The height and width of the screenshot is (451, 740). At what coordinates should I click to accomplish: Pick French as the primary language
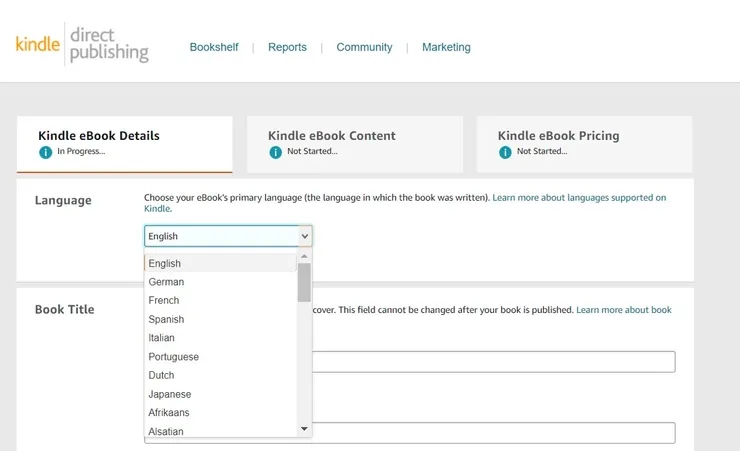164,300
